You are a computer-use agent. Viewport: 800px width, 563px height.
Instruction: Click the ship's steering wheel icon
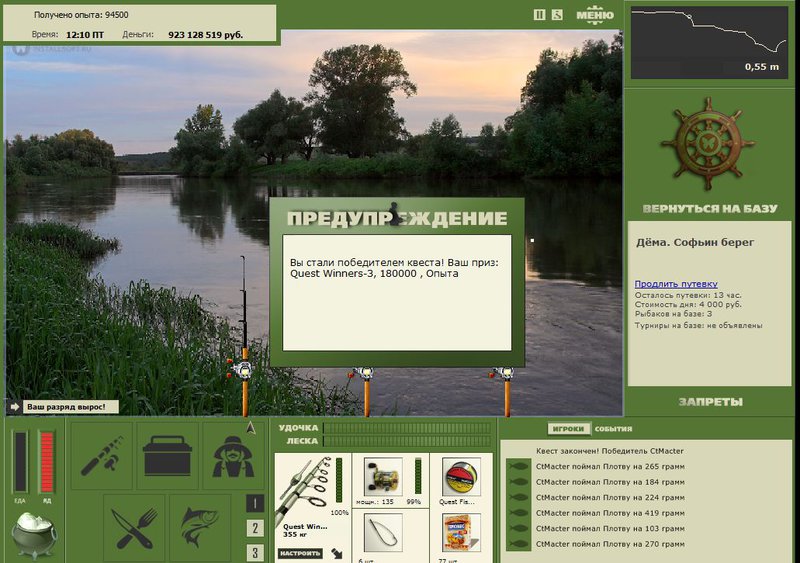[708, 144]
